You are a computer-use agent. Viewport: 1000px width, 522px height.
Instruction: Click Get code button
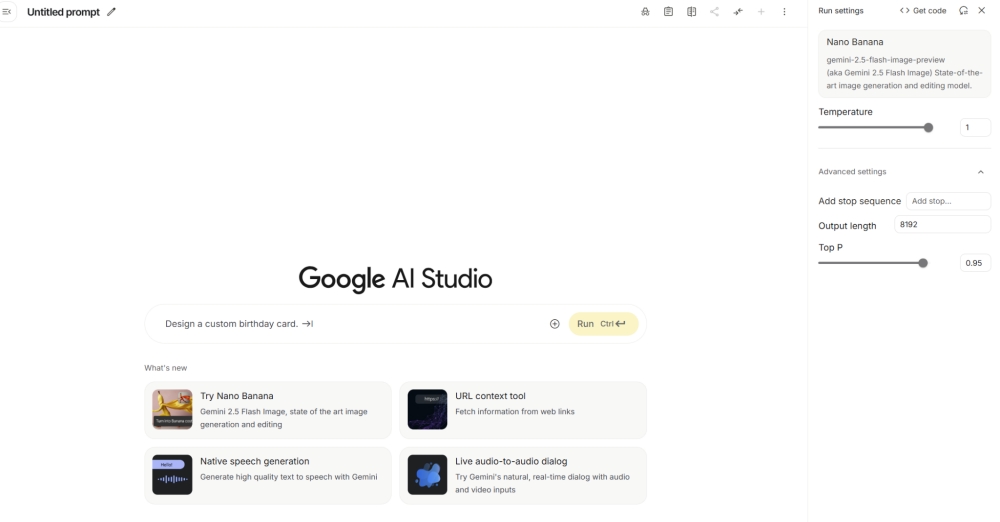click(x=923, y=10)
